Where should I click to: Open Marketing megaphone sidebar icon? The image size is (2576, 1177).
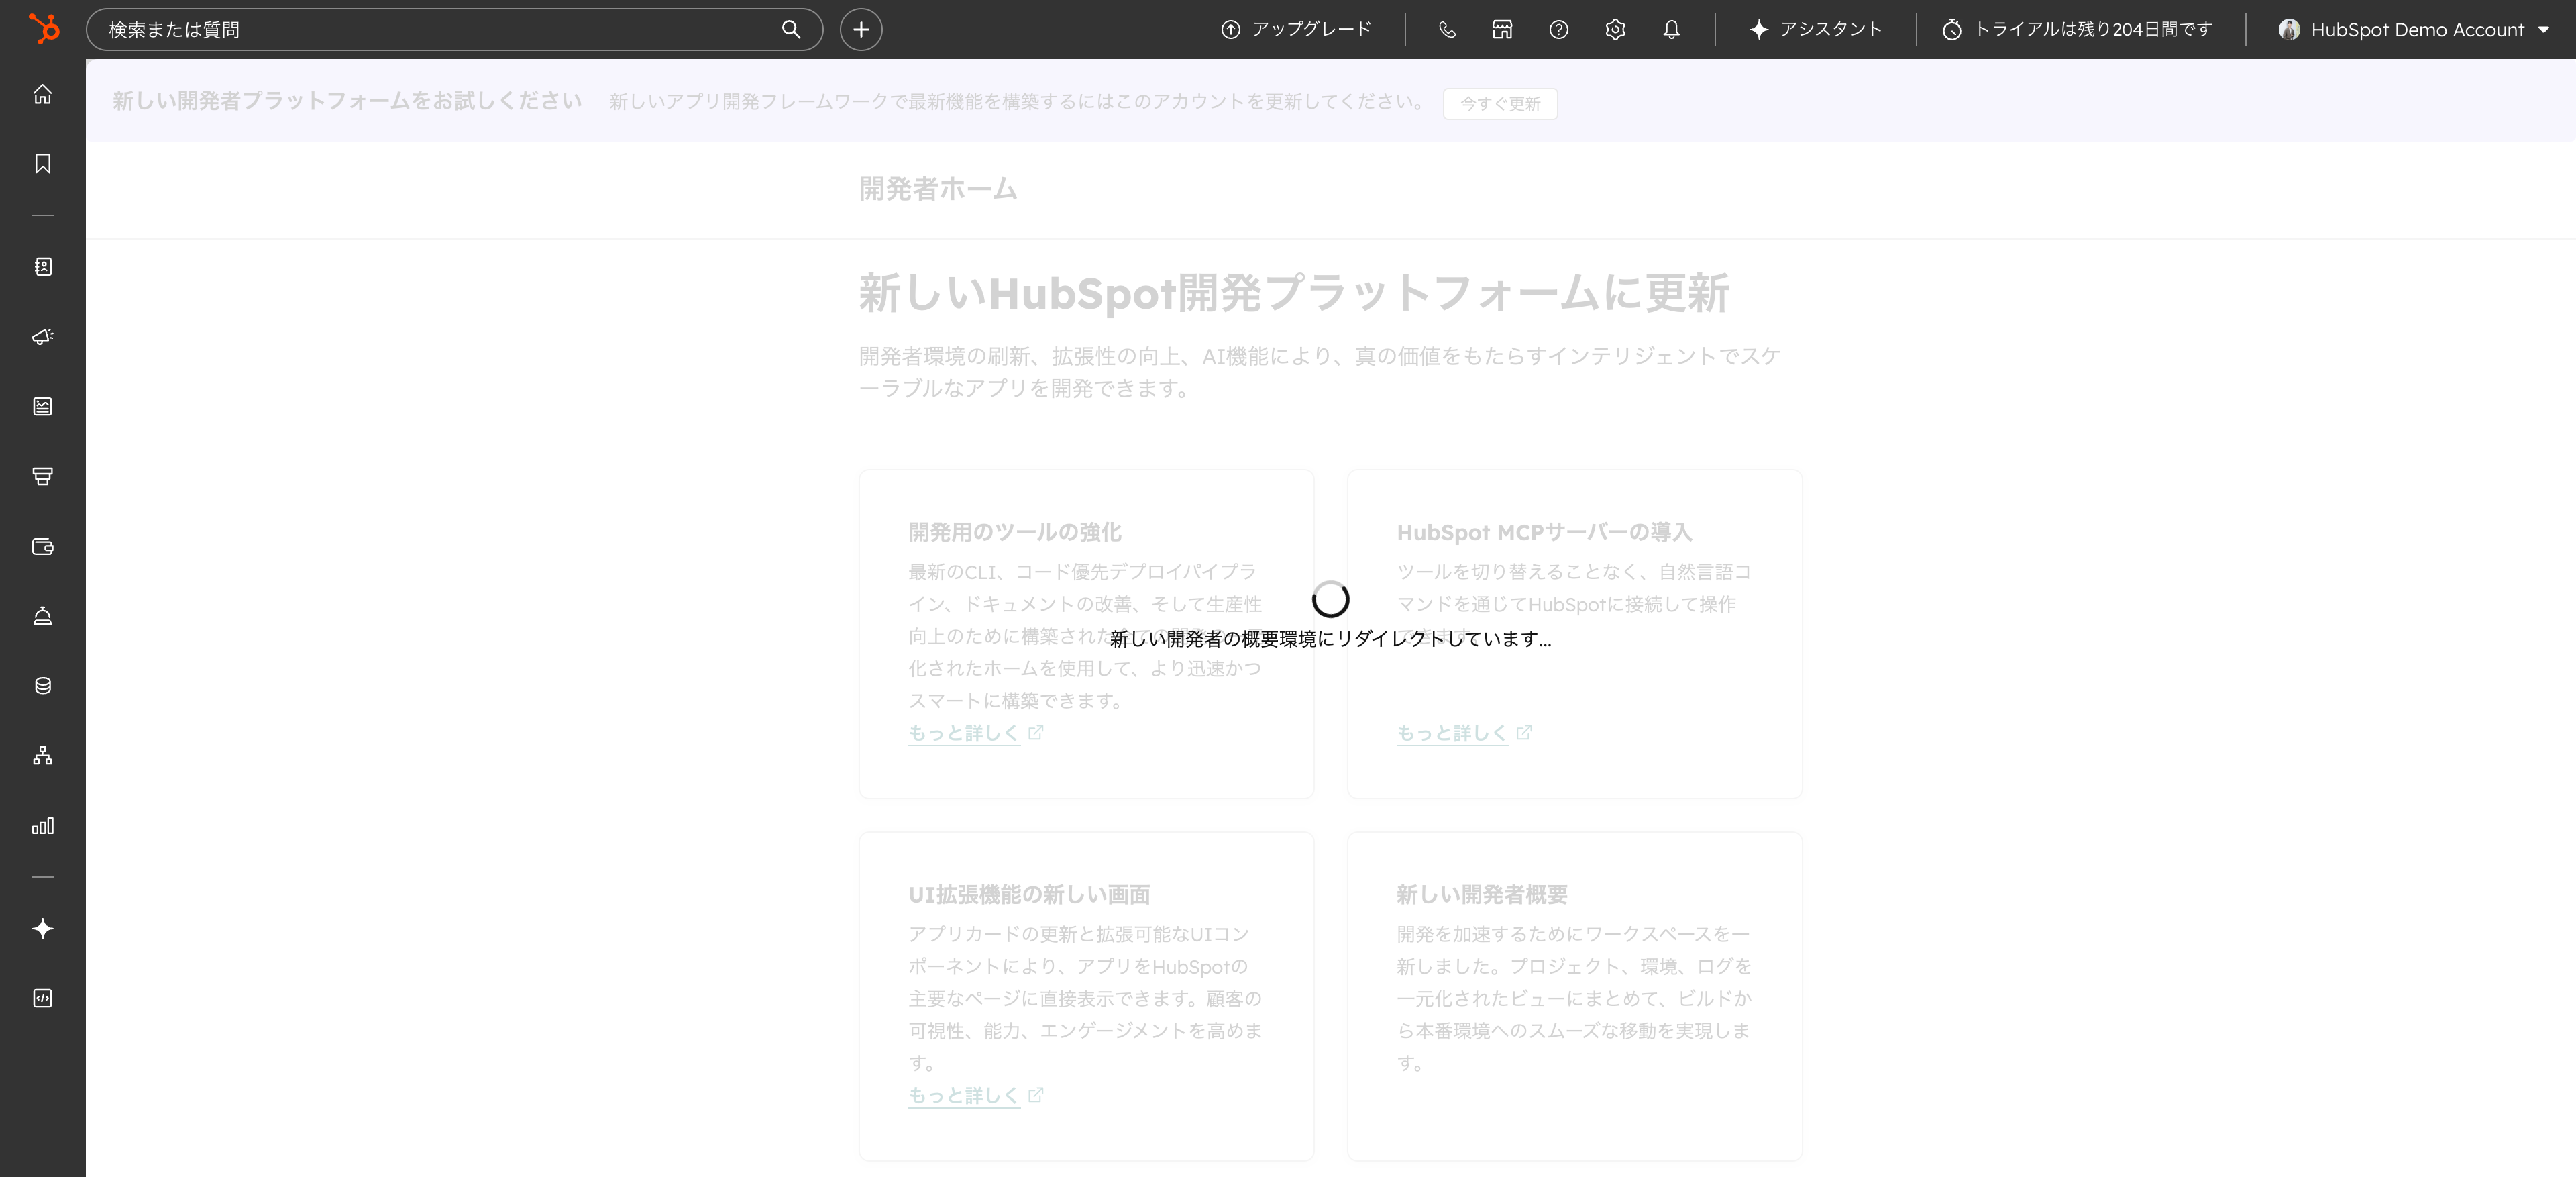[43, 337]
